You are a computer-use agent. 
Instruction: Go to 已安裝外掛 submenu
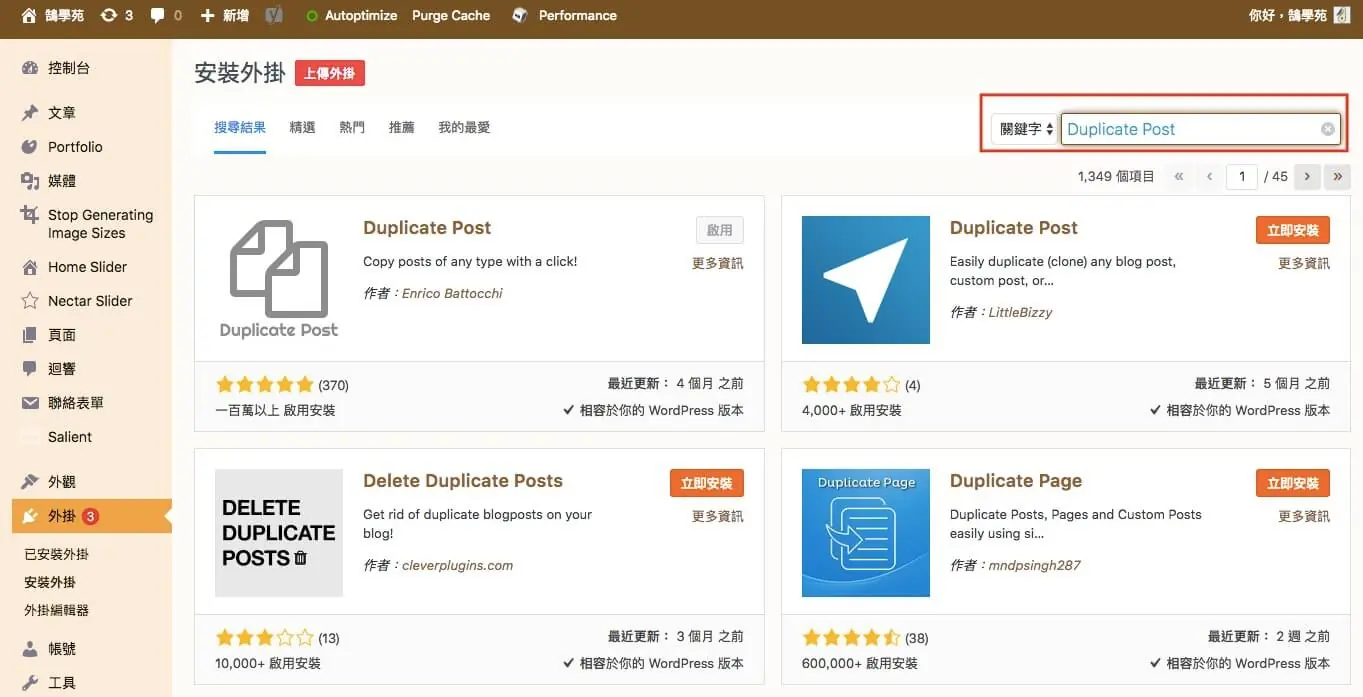[57, 554]
